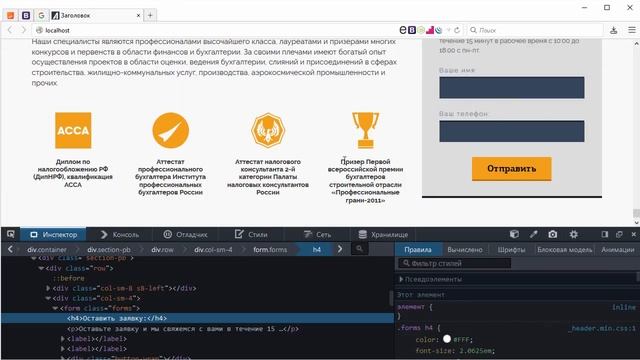
Task: Click the orange paper plane certificate icon
Action: (x=171, y=131)
